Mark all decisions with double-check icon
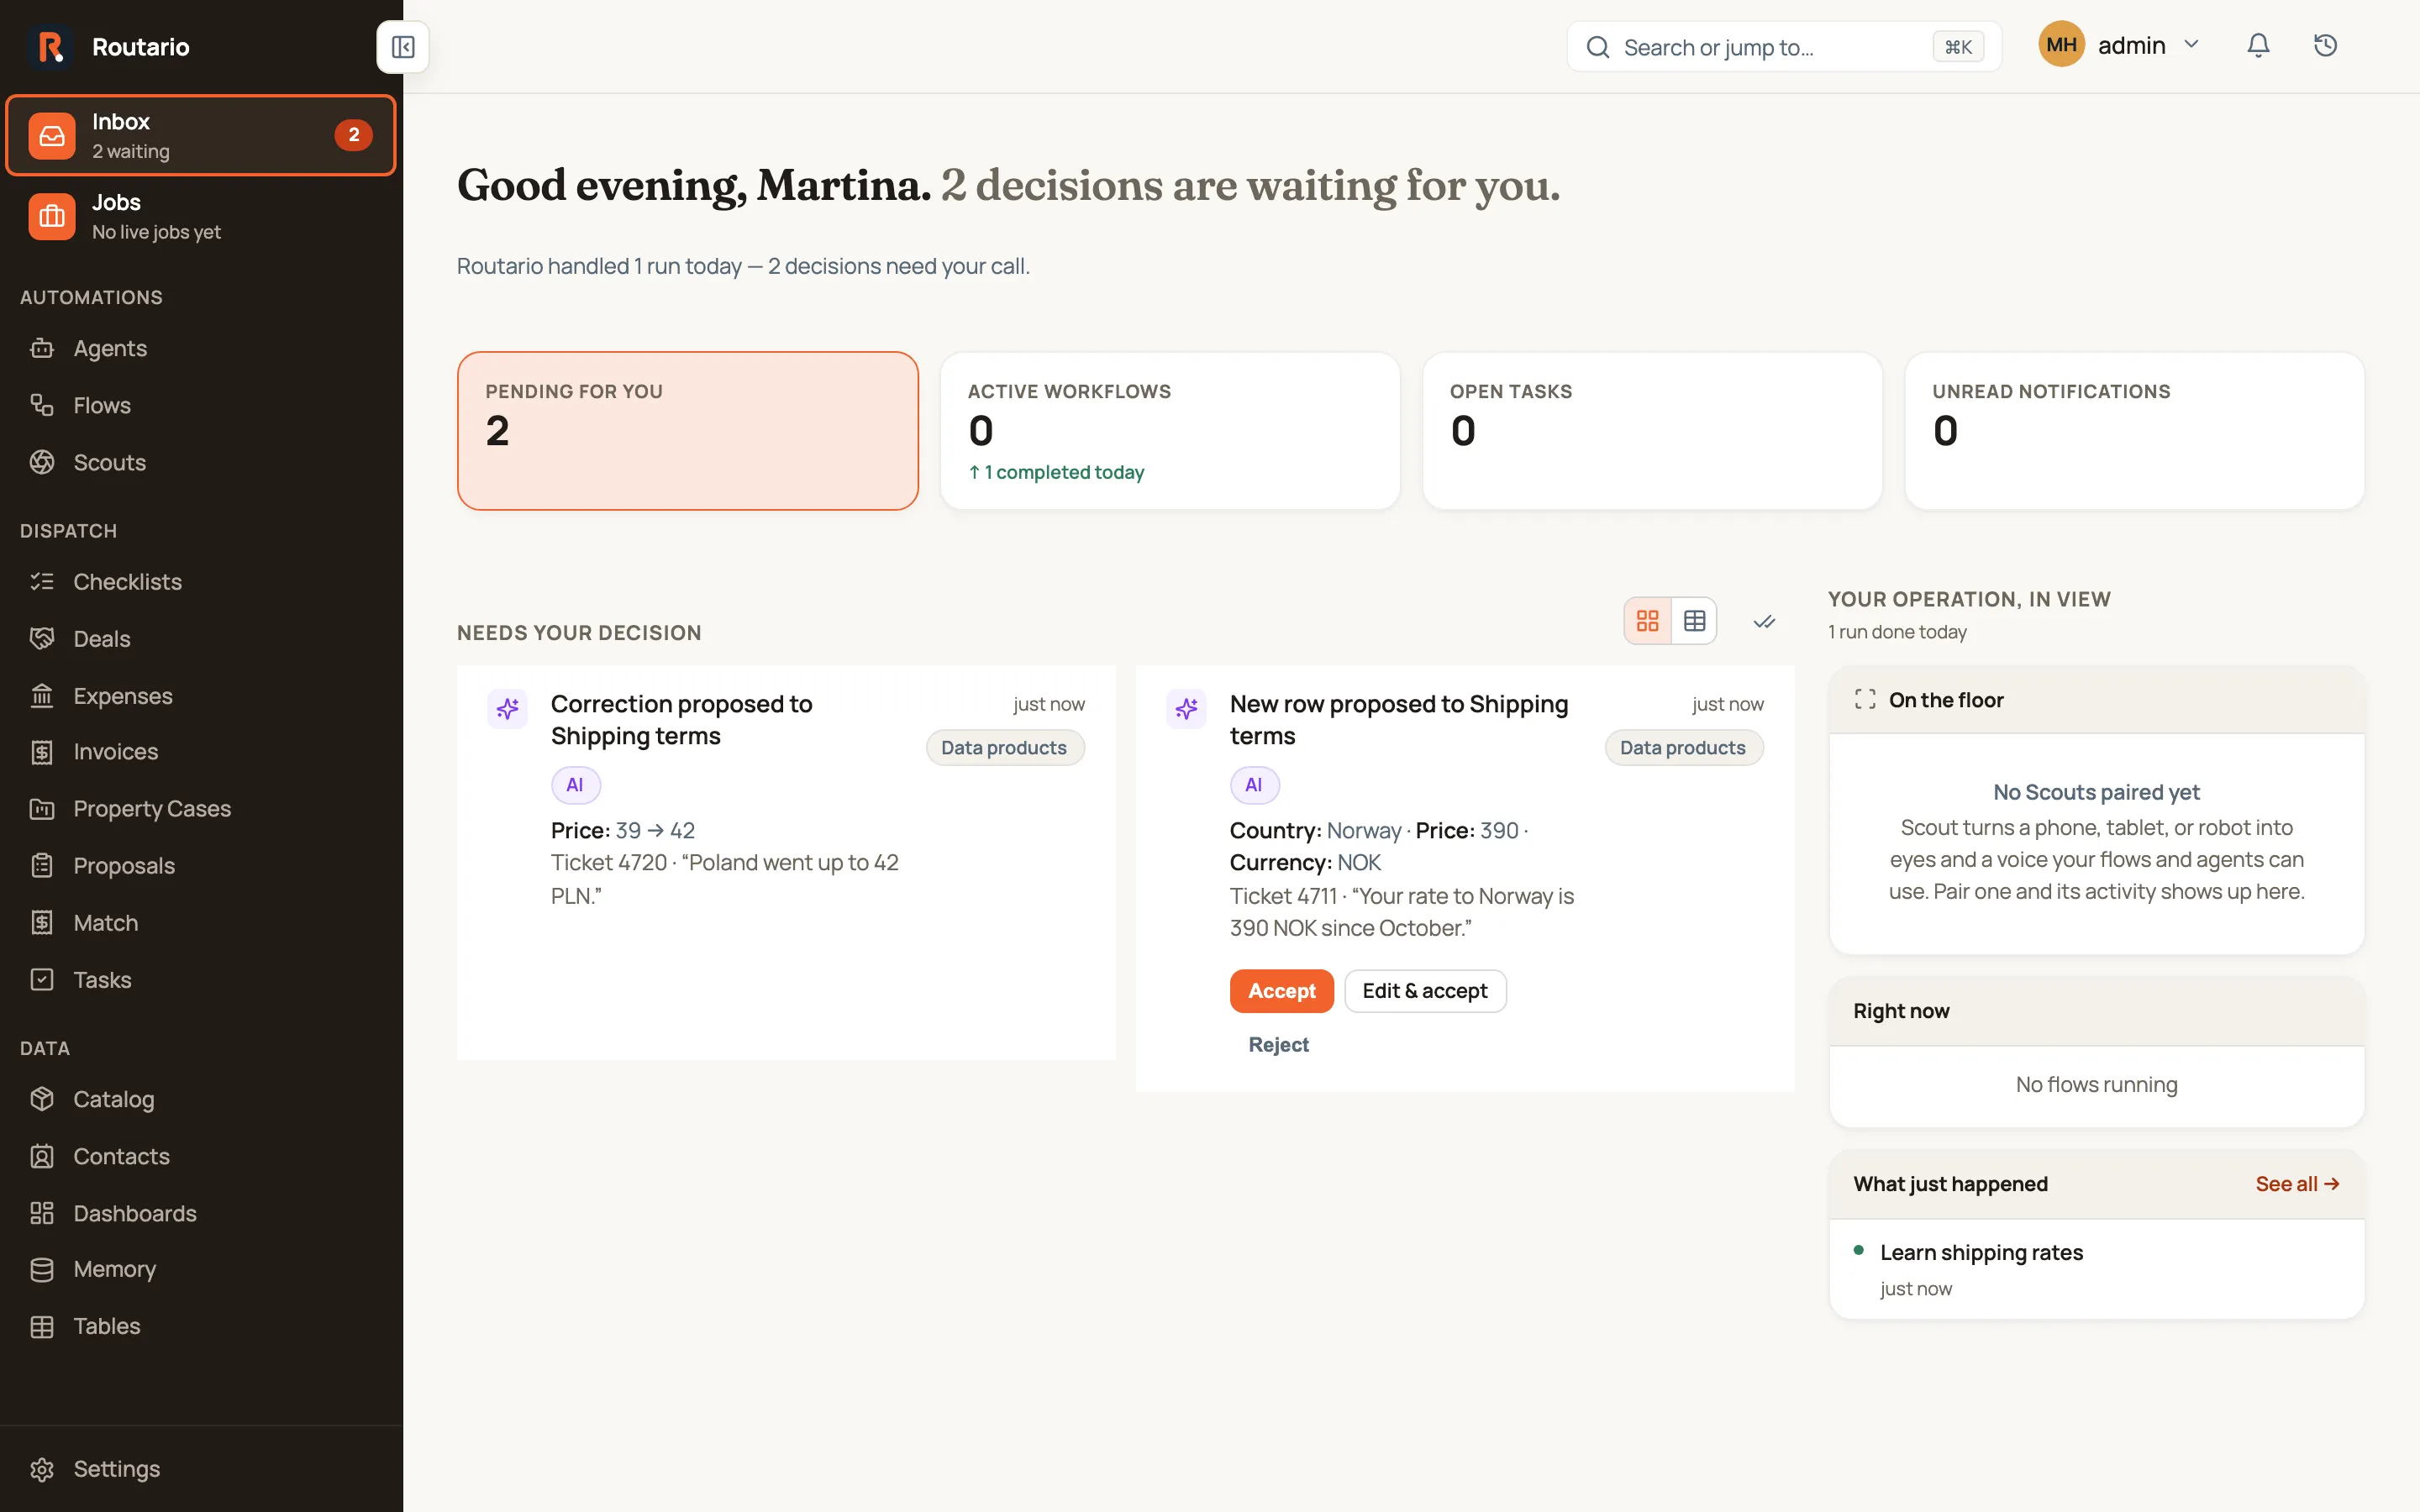Image resolution: width=2420 pixels, height=1512 pixels. (1764, 622)
